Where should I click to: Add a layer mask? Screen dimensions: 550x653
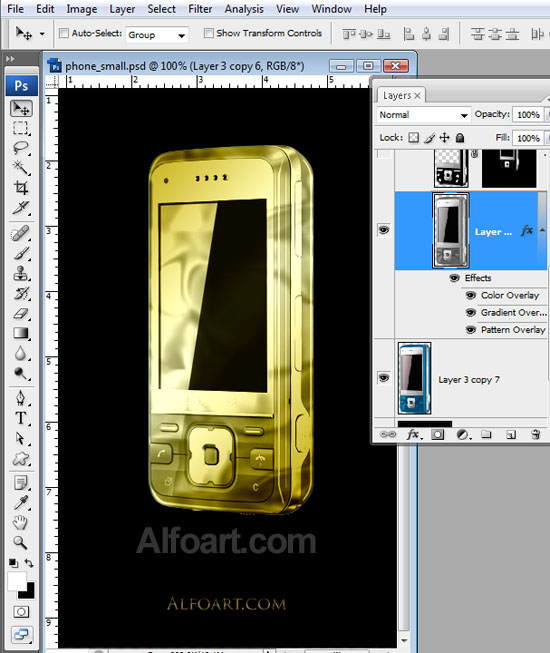437,435
